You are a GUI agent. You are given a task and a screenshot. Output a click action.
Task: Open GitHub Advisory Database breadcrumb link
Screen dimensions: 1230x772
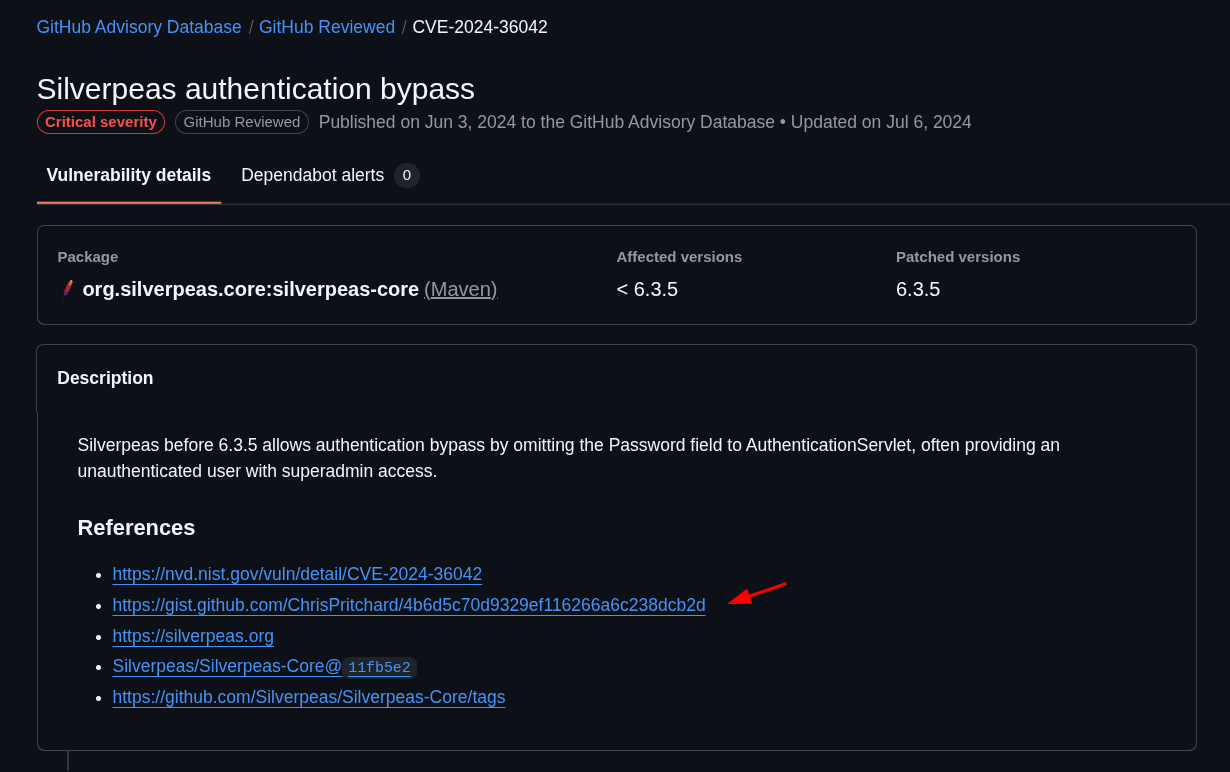[x=139, y=27]
